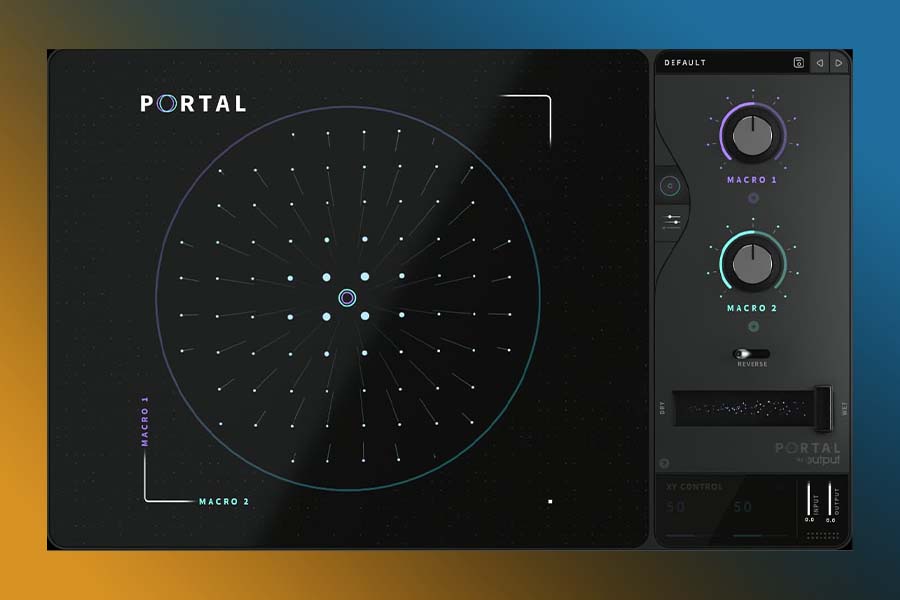This screenshot has width=900, height=600.
Task: Click the small assign dot below Macro 2
Action: pos(754,327)
